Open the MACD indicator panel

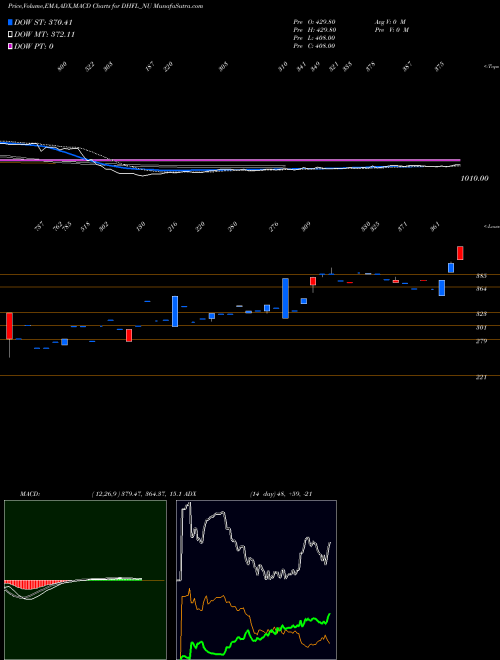(x=85, y=580)
